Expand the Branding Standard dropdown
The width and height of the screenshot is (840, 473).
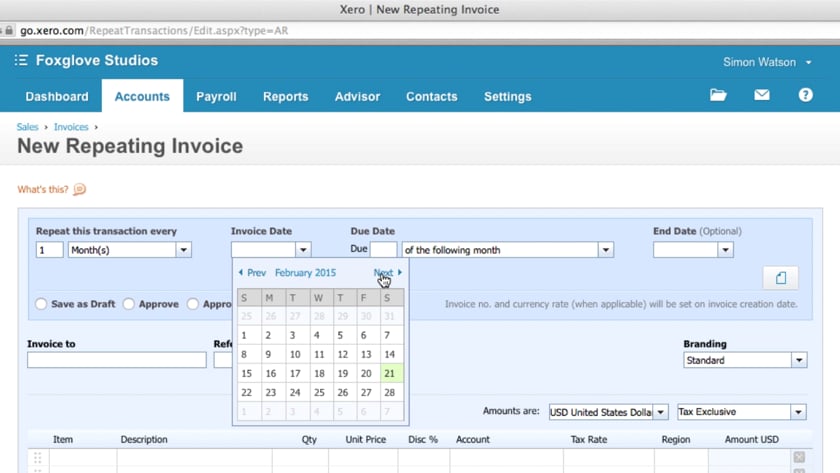point(799,360)
